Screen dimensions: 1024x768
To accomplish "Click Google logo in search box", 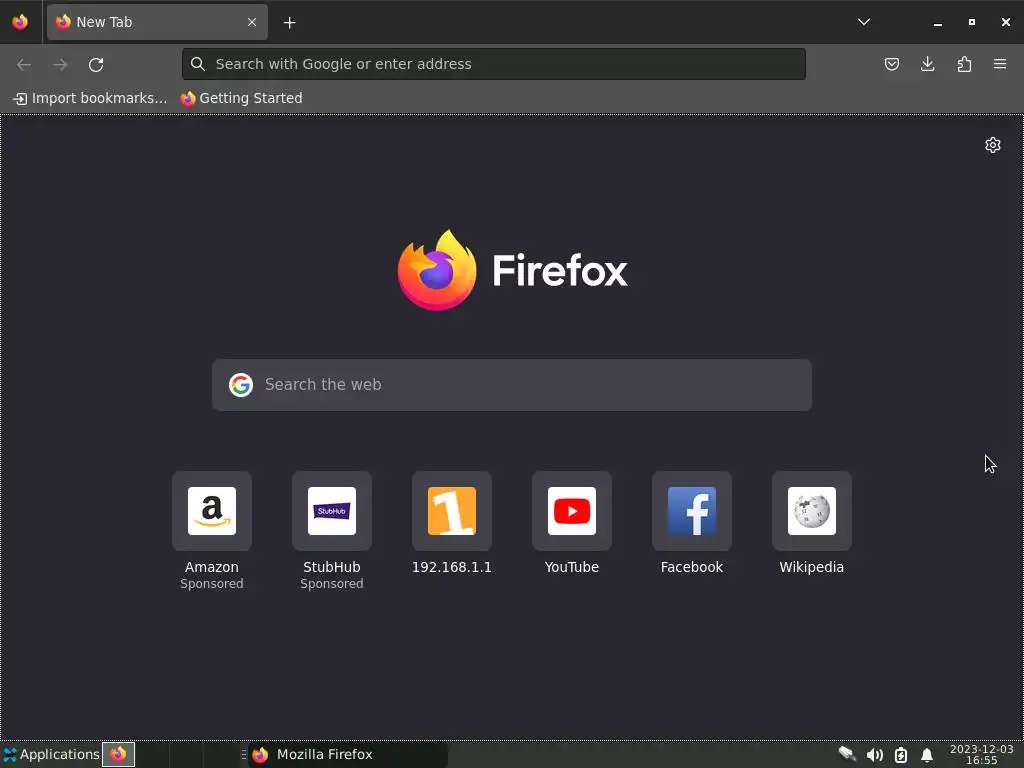I will [x=241, y=385].
